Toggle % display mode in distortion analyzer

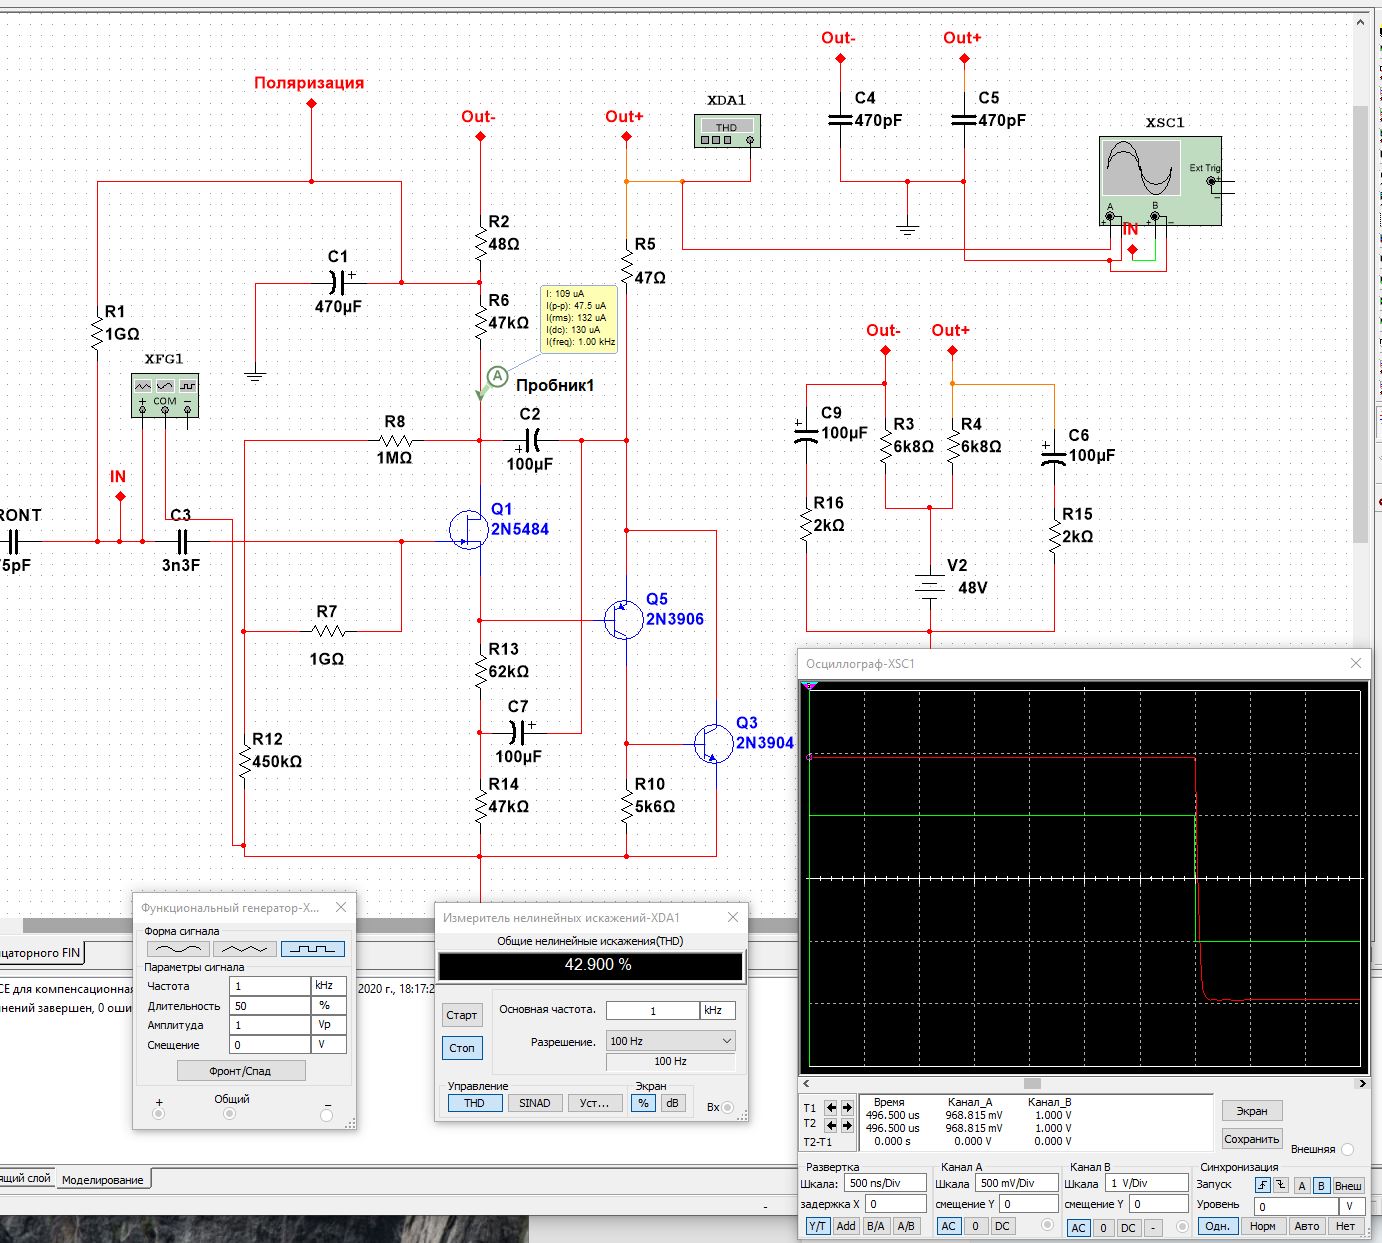[643, 1103]
